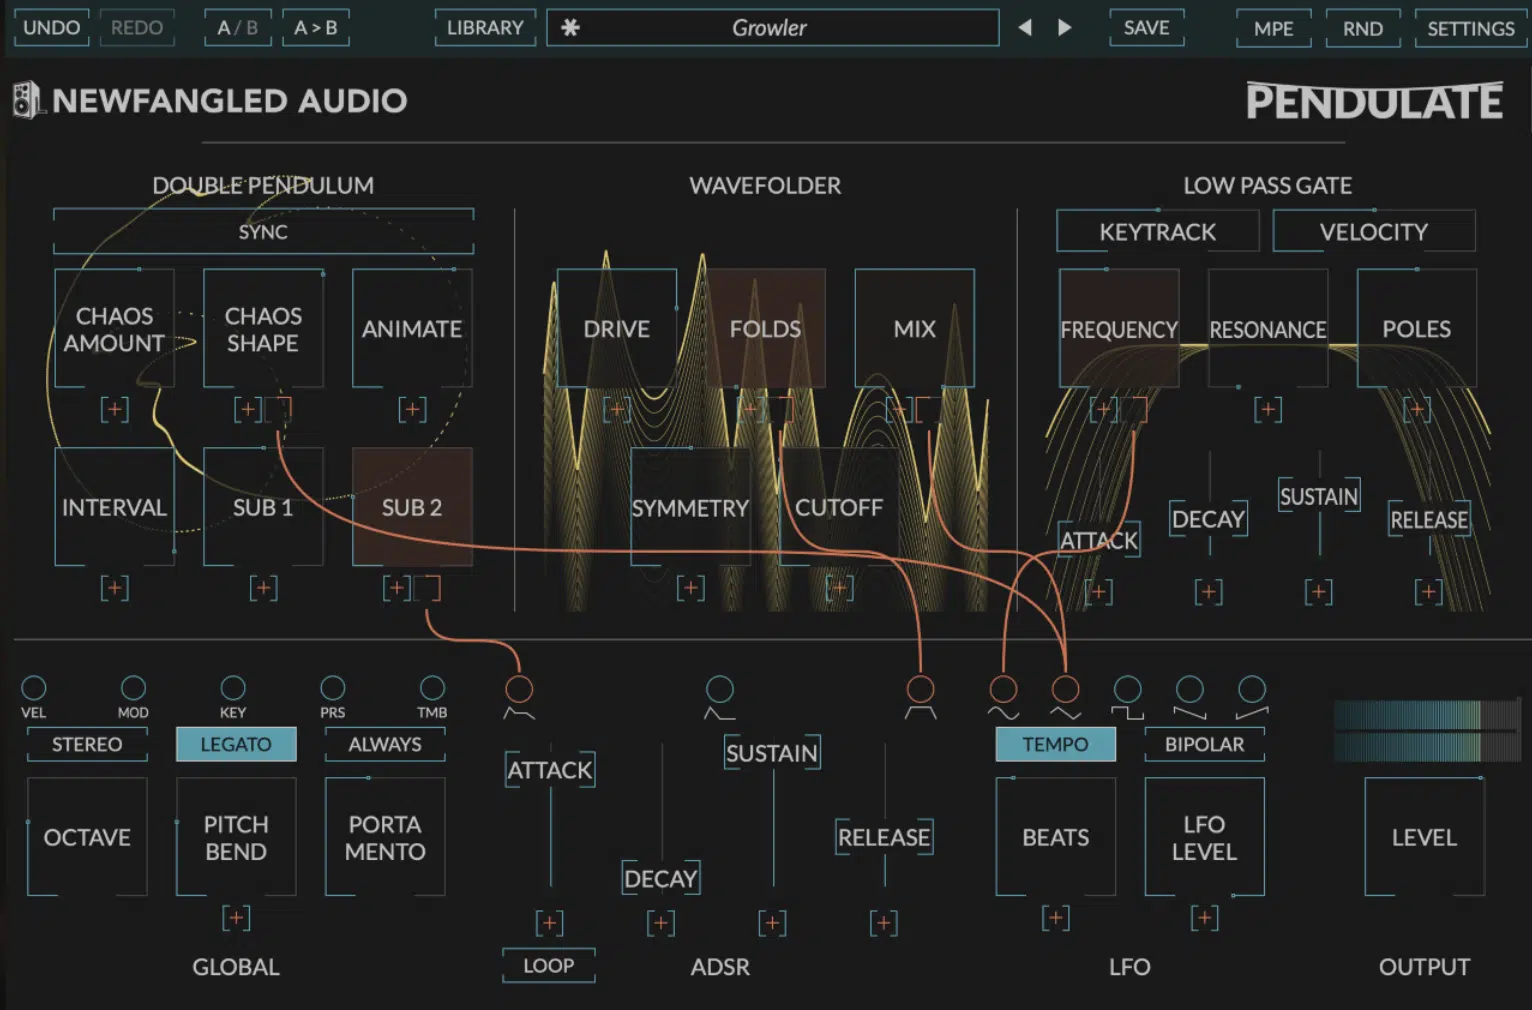1532x1010 pixels.
Task: Click the TMB modulation source circle
Action: point(432,688)
